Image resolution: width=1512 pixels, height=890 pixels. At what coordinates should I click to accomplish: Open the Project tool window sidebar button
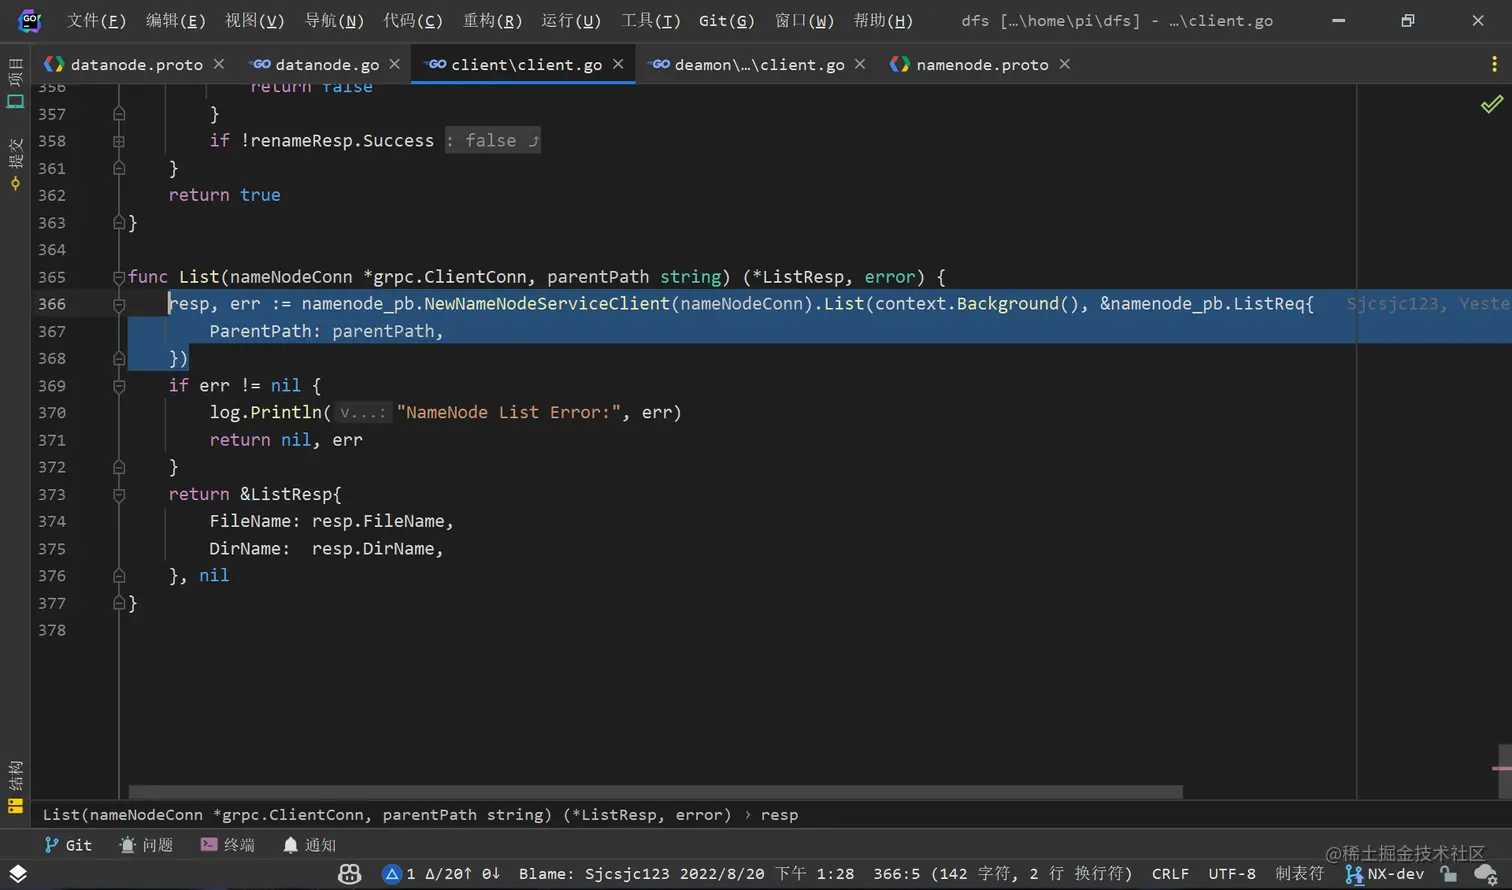tap(15, 85)
